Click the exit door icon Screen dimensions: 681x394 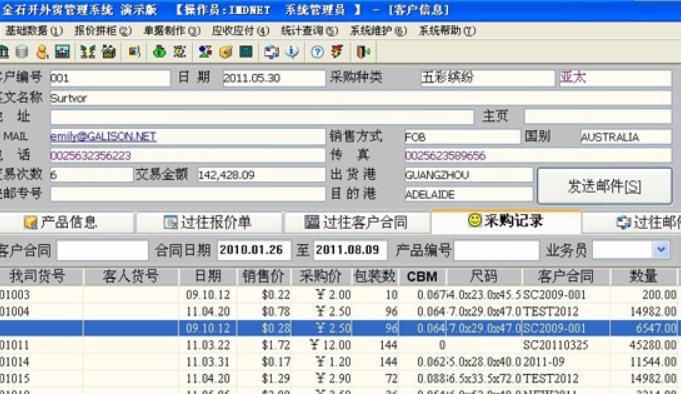(x=363, y=52)
